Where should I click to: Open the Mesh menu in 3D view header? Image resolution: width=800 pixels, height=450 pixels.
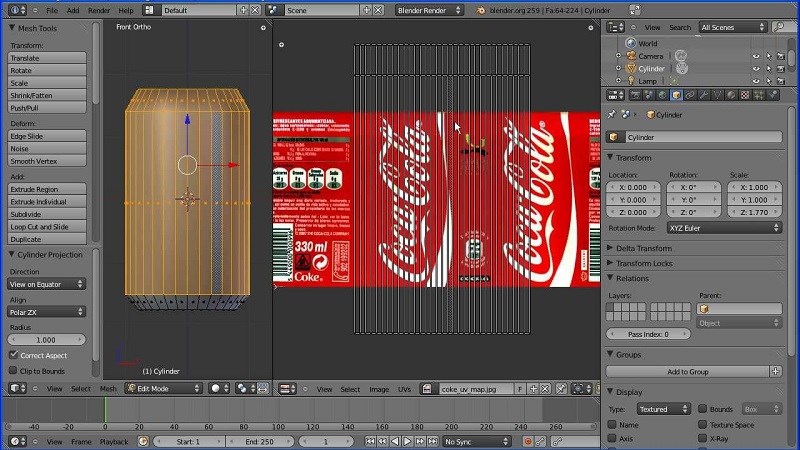tap(108, 388)
